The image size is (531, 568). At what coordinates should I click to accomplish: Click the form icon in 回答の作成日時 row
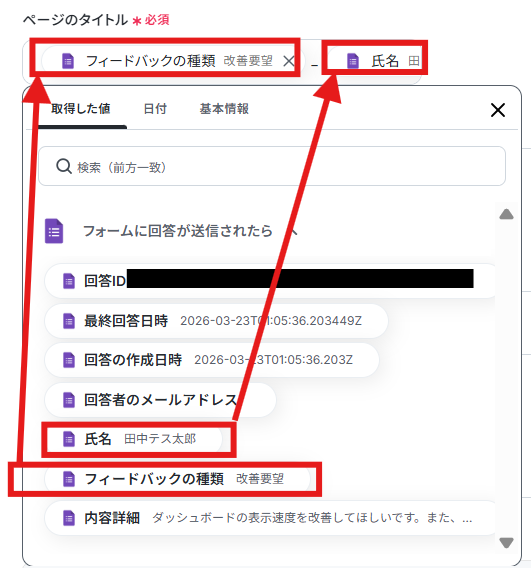[x=69, y=360]
